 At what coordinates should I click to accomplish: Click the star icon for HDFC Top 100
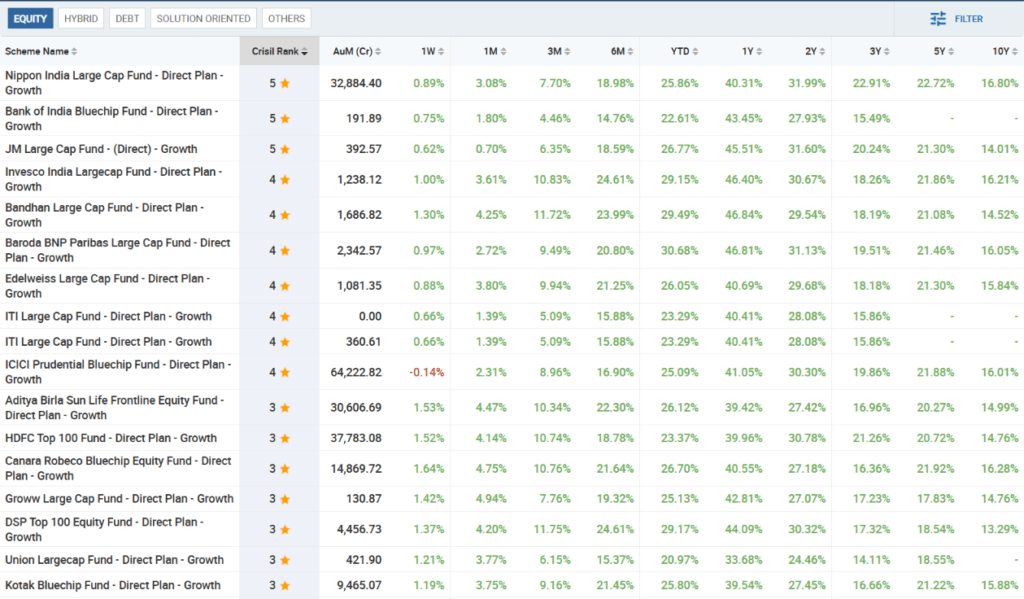(x=285, y=438)
